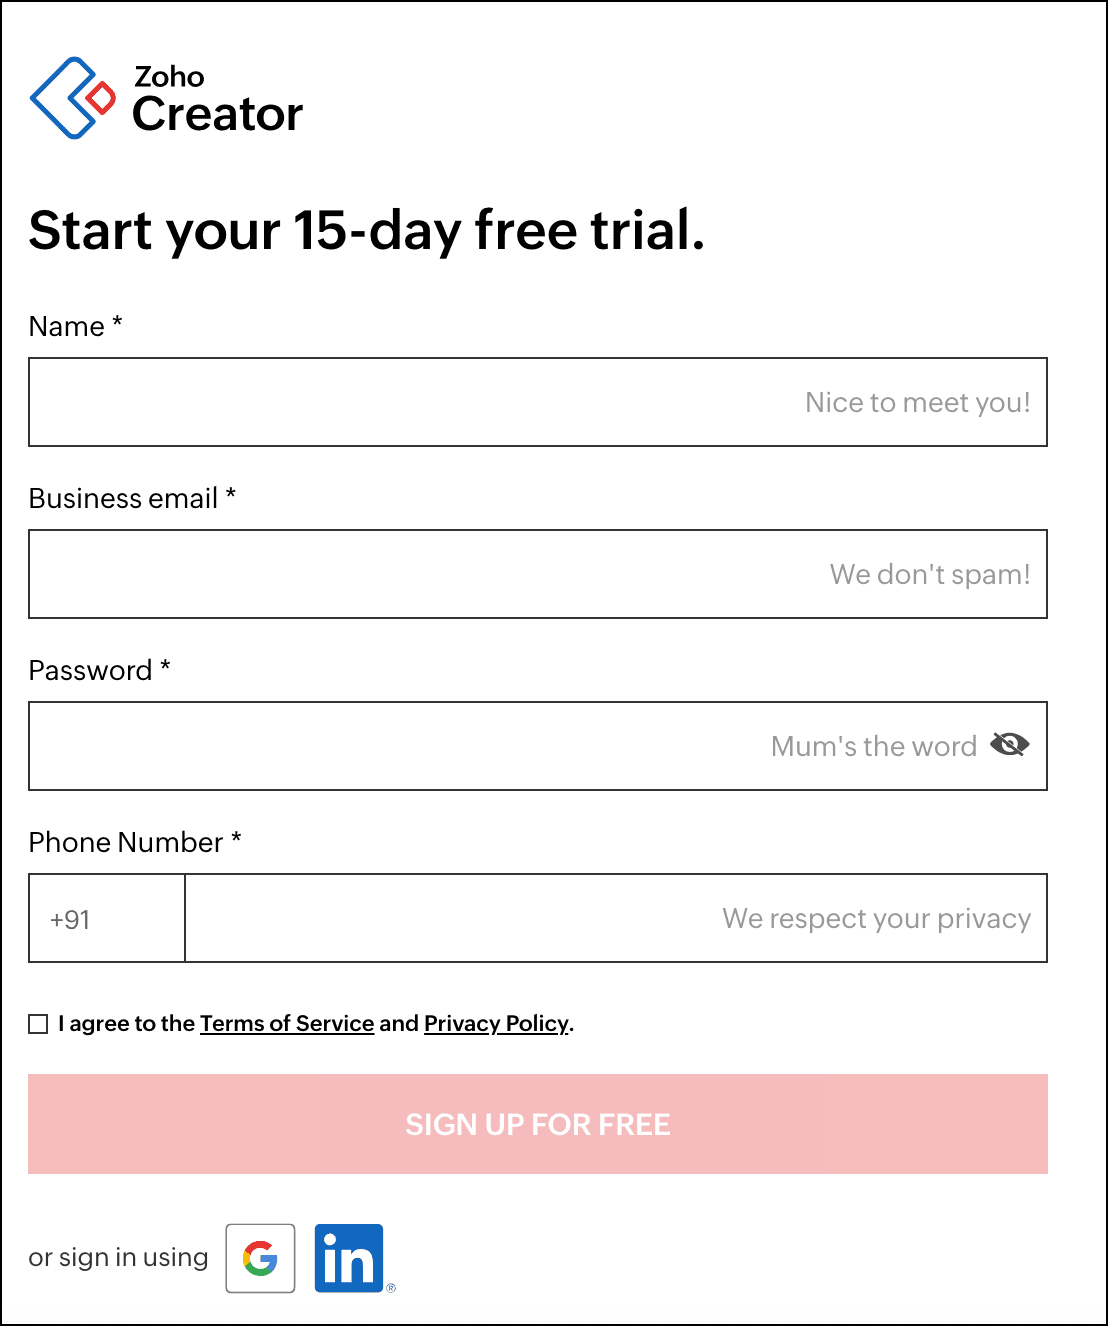The width and height of the screenshot is (1108, 1326).
Task: Open the +91 country code selector
Action: point(106,919)
